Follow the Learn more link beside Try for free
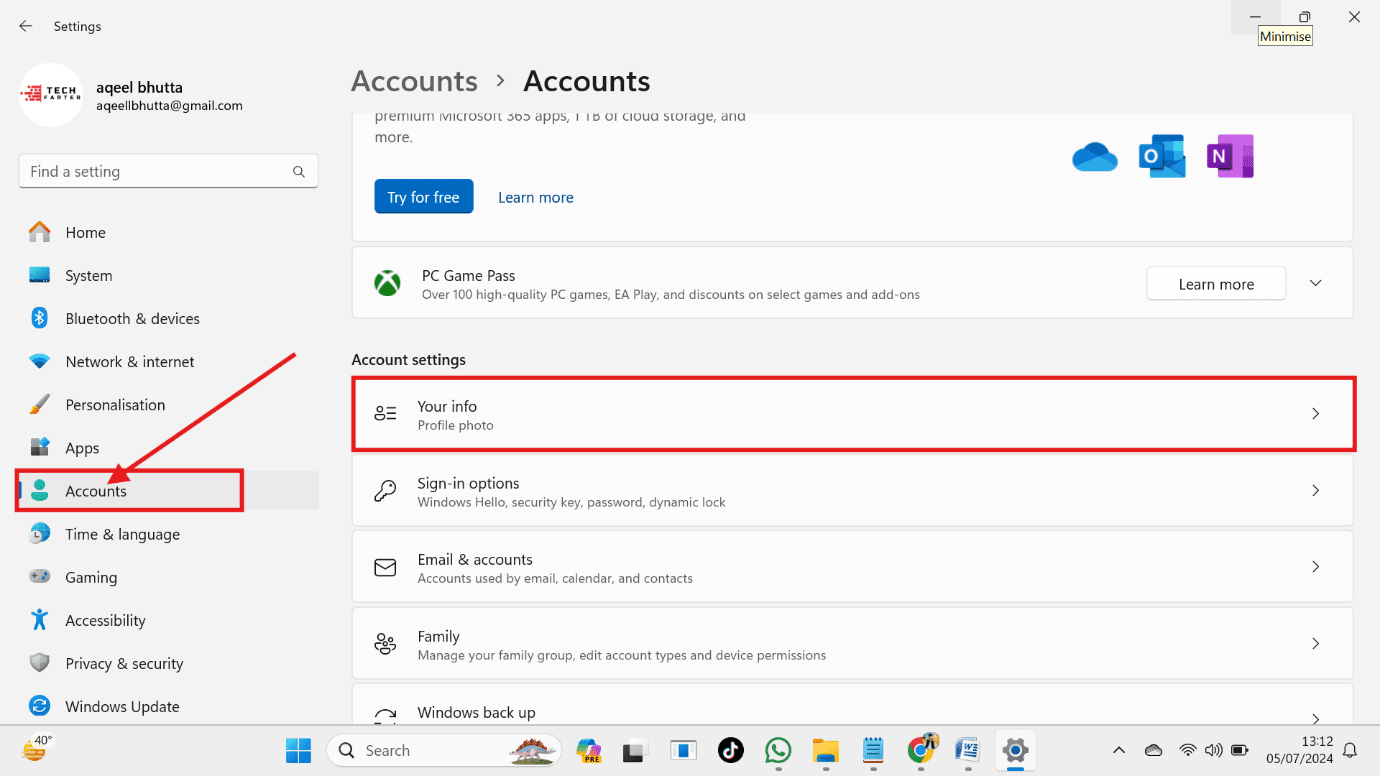Screen dimensions: 1380x776 [x=536, y=198]
